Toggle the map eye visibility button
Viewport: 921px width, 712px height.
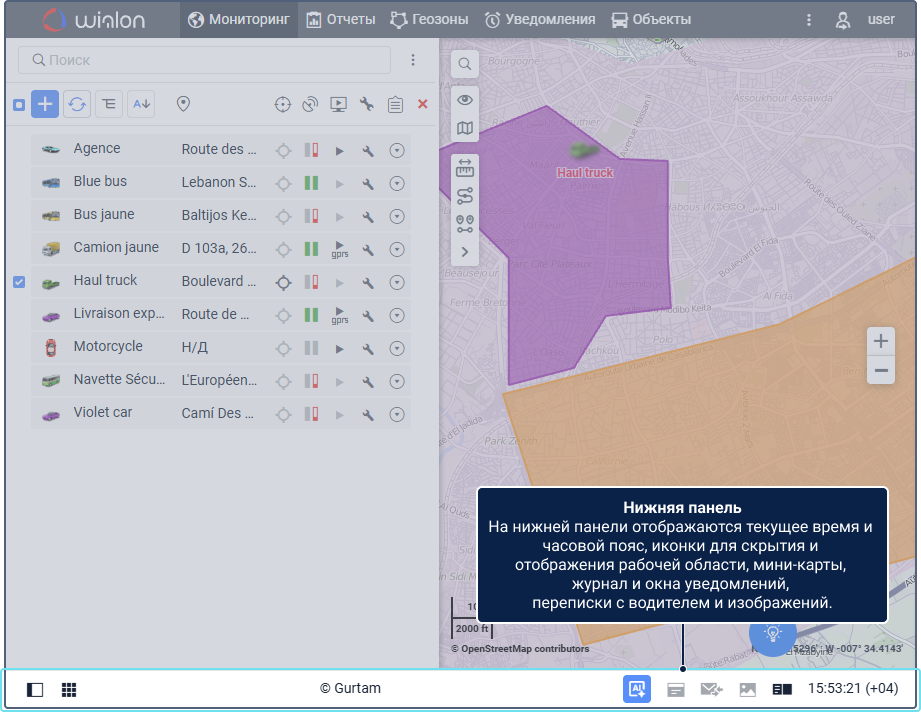click(465, 100)
